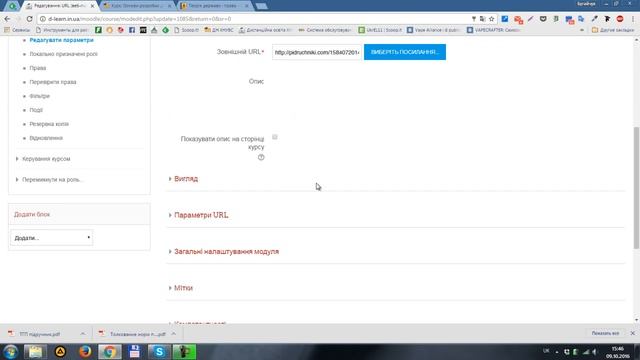
Task: Open the Pocket extension icon
Action: (x=543, y=19)
